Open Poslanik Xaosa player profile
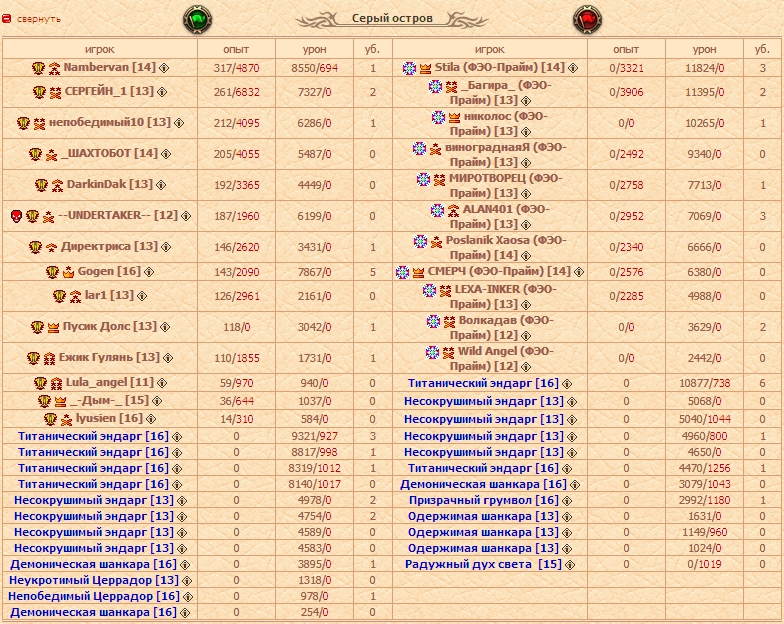This screenshot has width=784, height=624. click(506, 248)
